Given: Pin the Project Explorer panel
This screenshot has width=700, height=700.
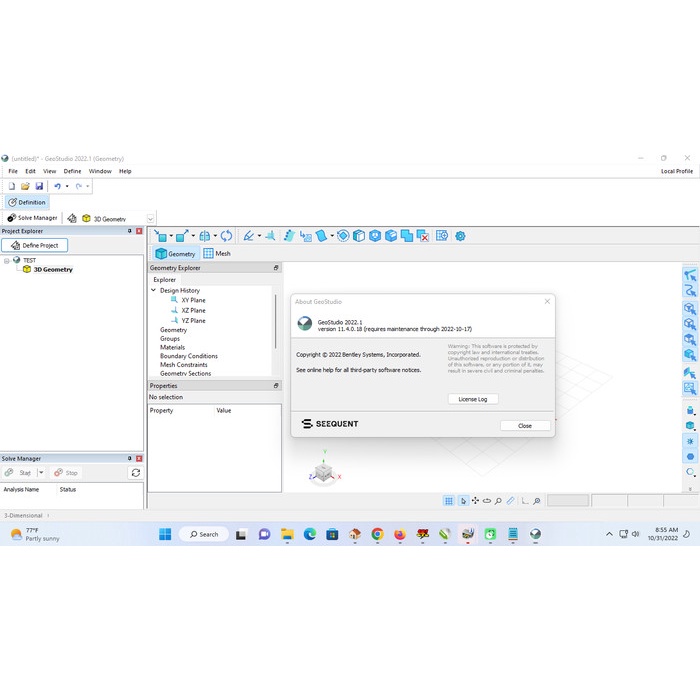Looking at the screenshot, I should [129, 231].
